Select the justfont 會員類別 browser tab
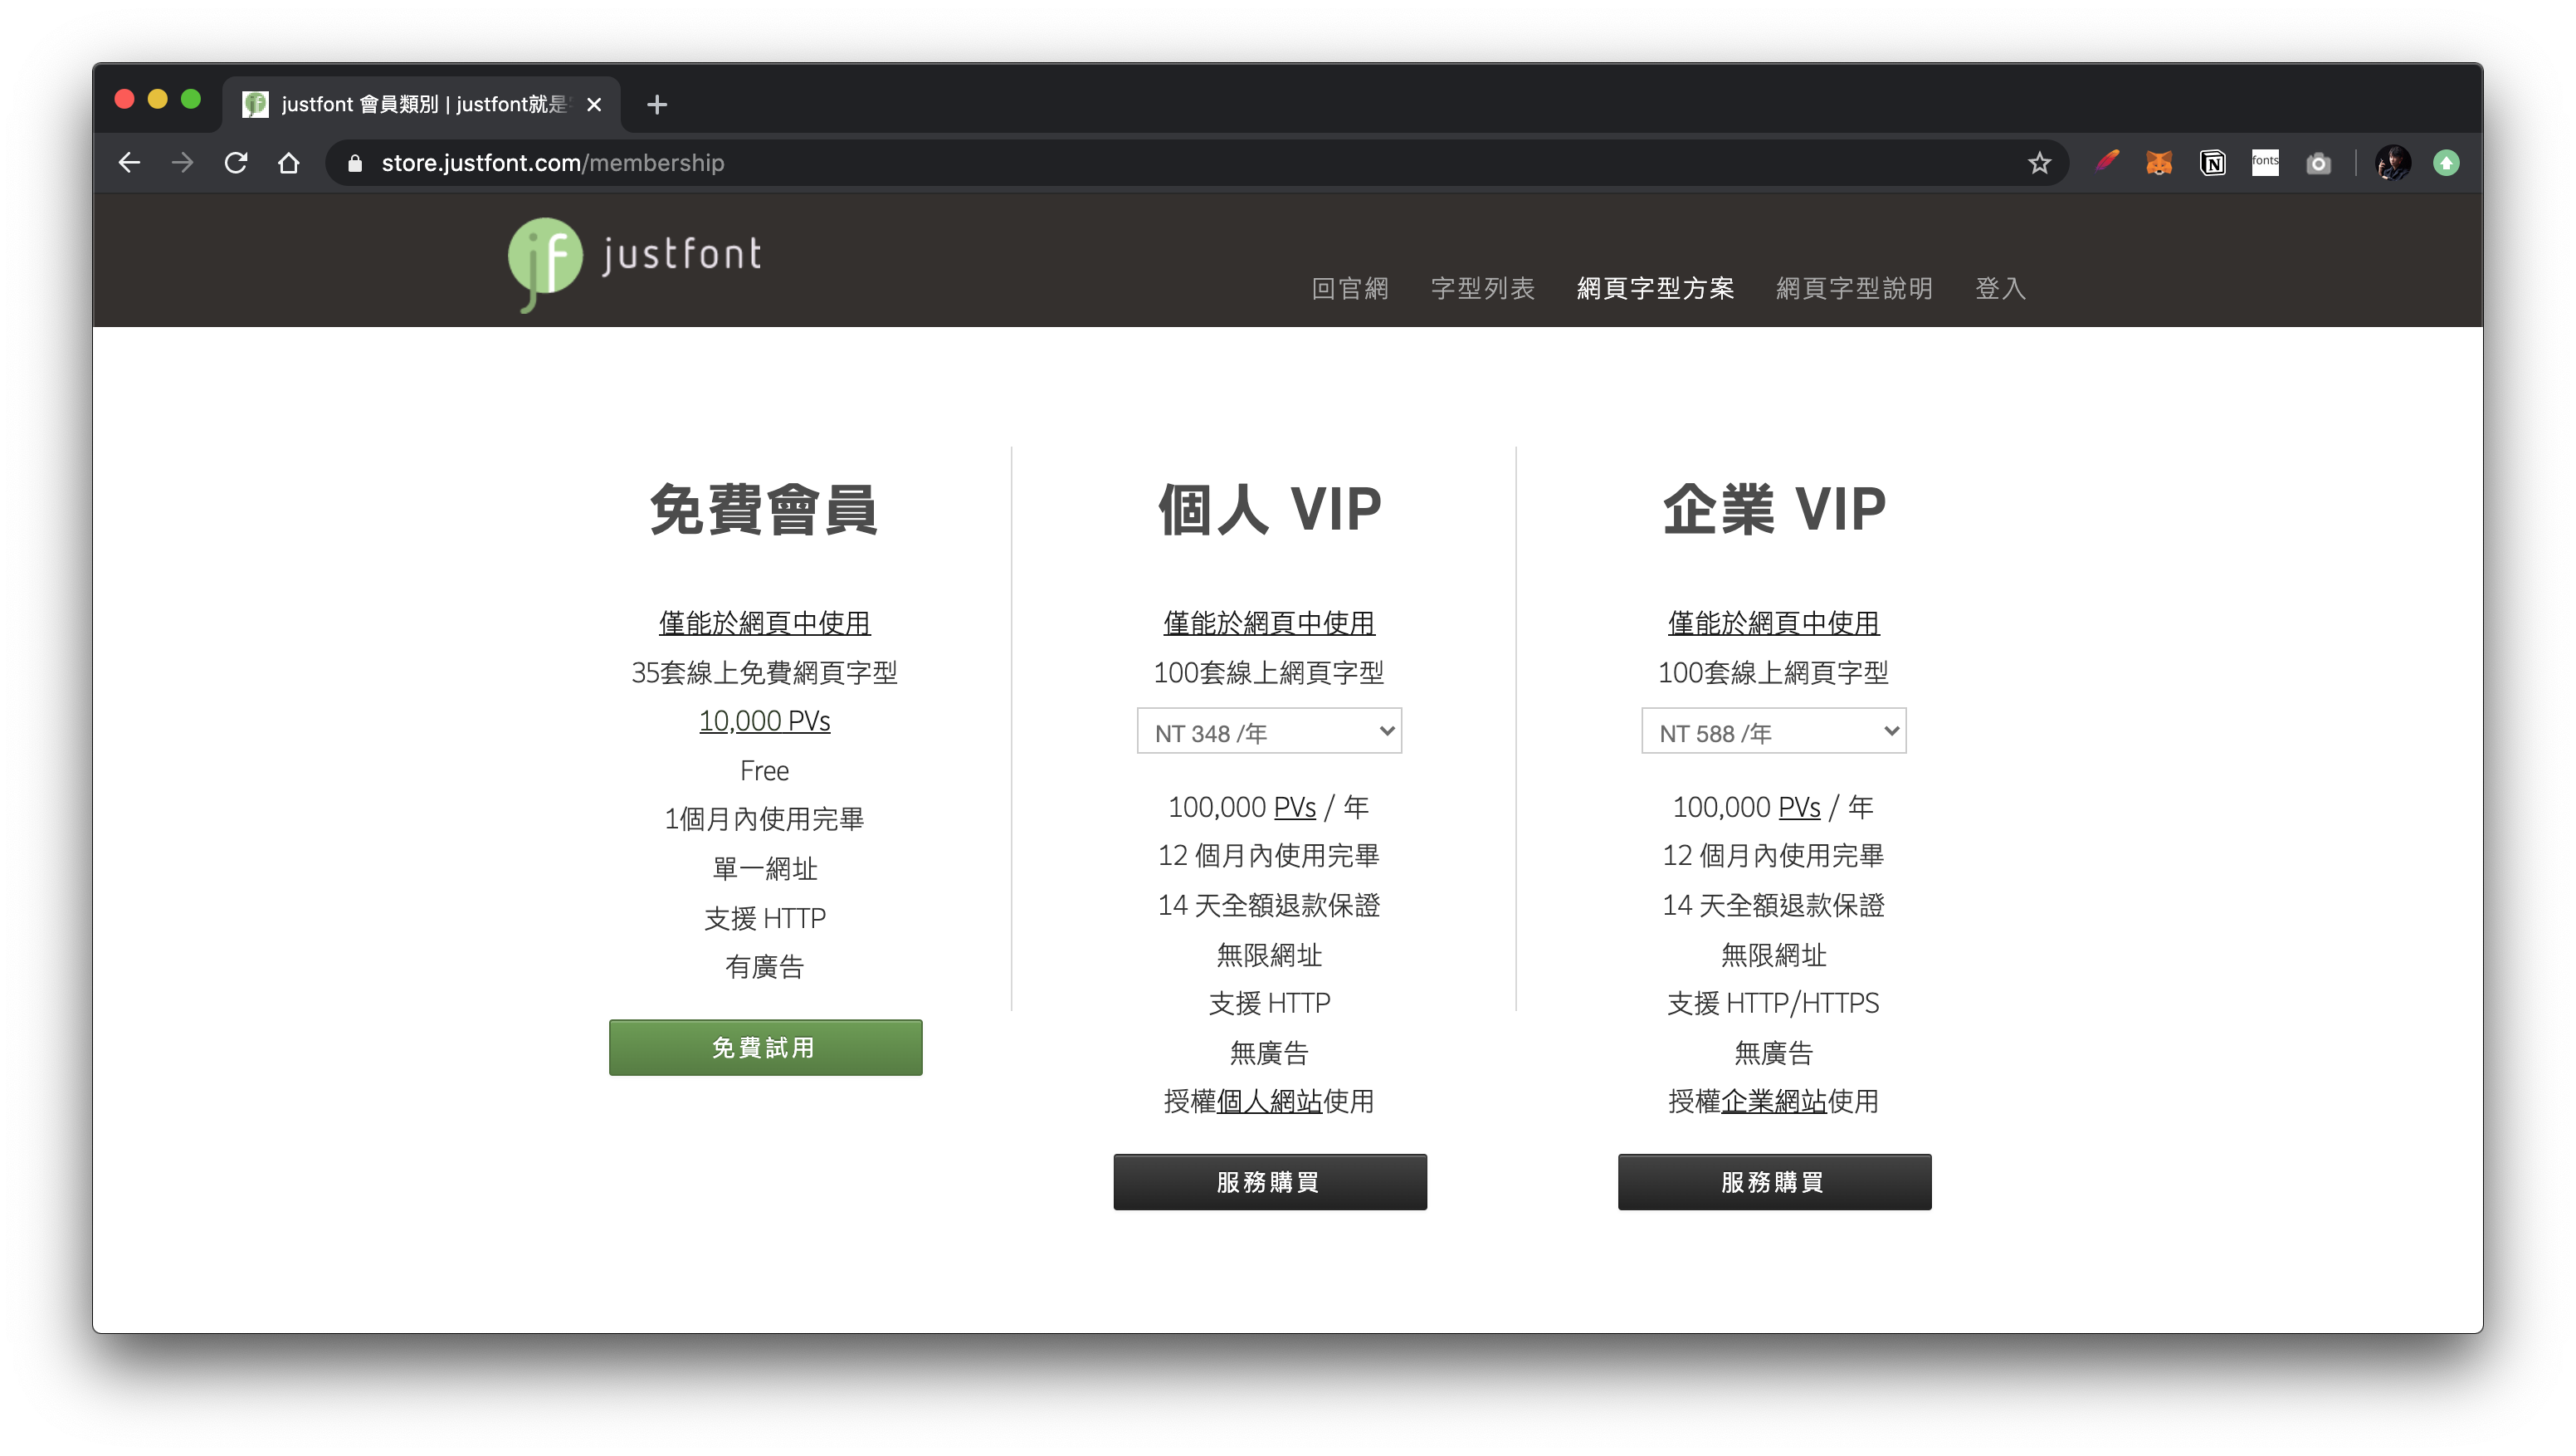Image resolution: width=2576 pixels, height=1456 pixels. click(421, 104)
